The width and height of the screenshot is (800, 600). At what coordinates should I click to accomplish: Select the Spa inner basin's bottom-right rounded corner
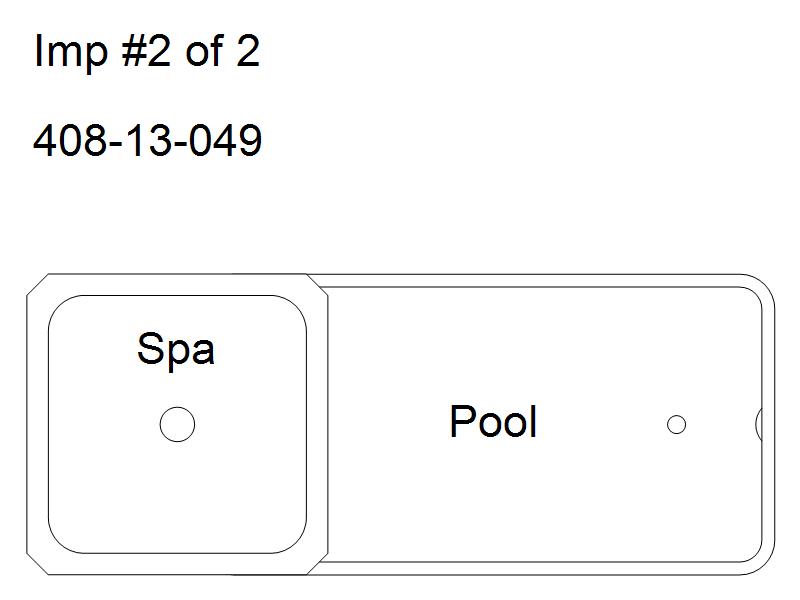point(291,538)
